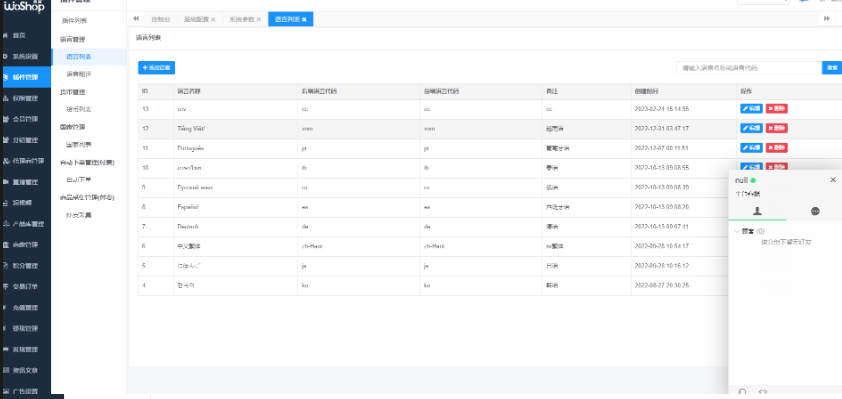Open 自动下单 in the submenu
Image resolution: width=842 pixels, height=399 pixels.
tap(78, 180)
